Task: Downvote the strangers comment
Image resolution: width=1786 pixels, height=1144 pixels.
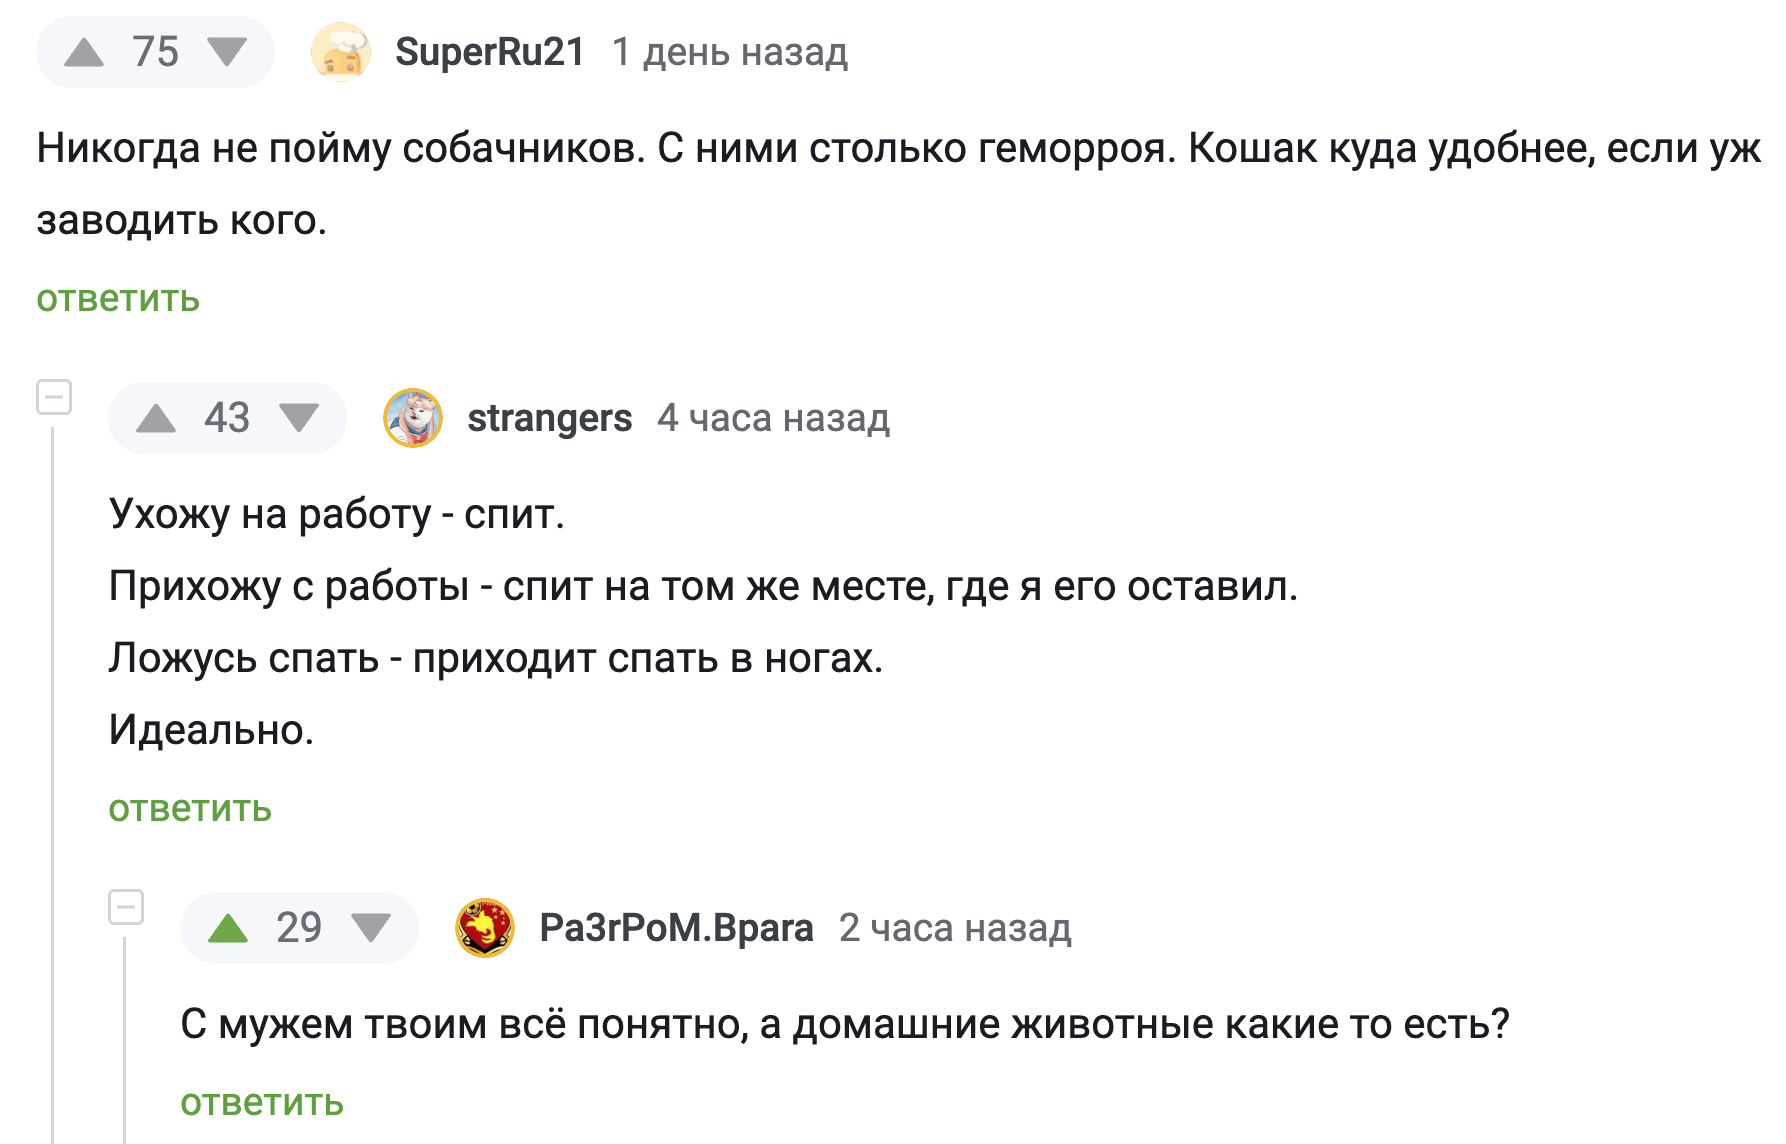Action: 299,418
